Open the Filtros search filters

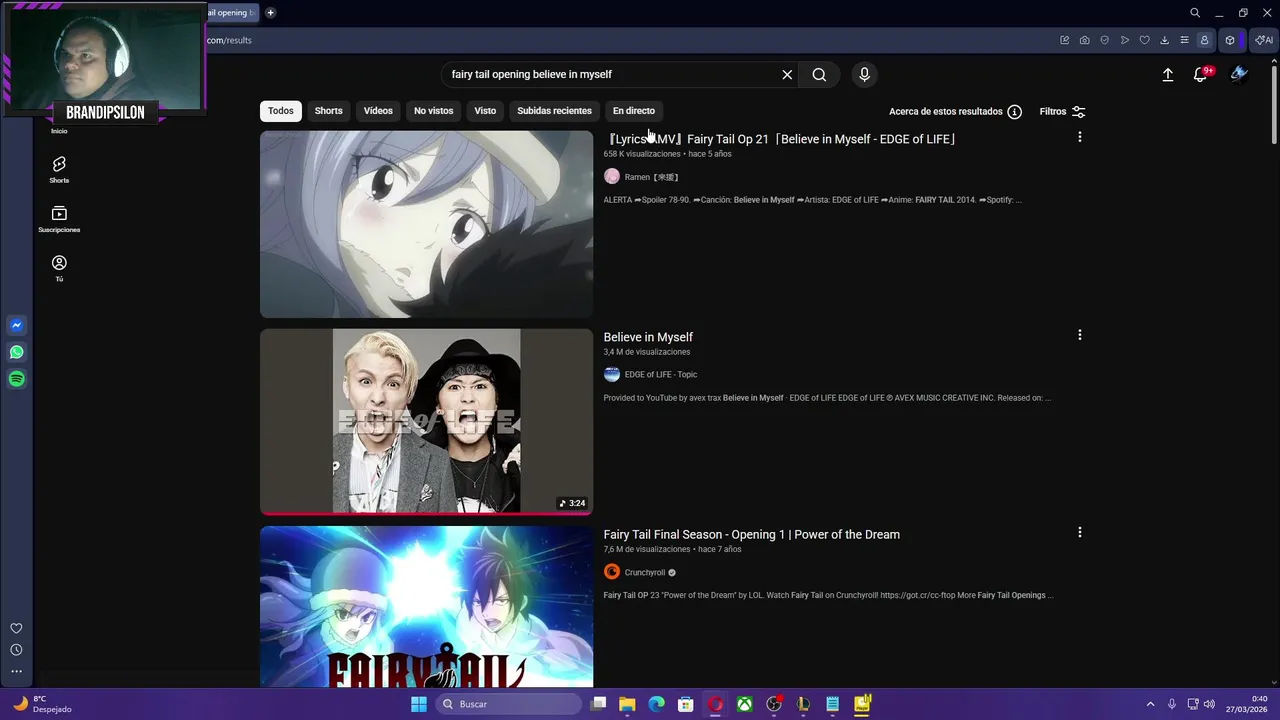pyautogui.click(x=1062, y=112)
